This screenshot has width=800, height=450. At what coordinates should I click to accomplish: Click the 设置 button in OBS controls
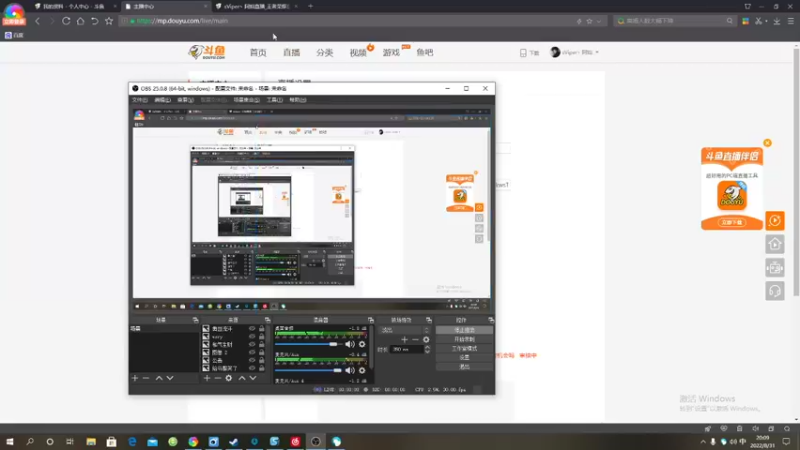pos(464,358)
